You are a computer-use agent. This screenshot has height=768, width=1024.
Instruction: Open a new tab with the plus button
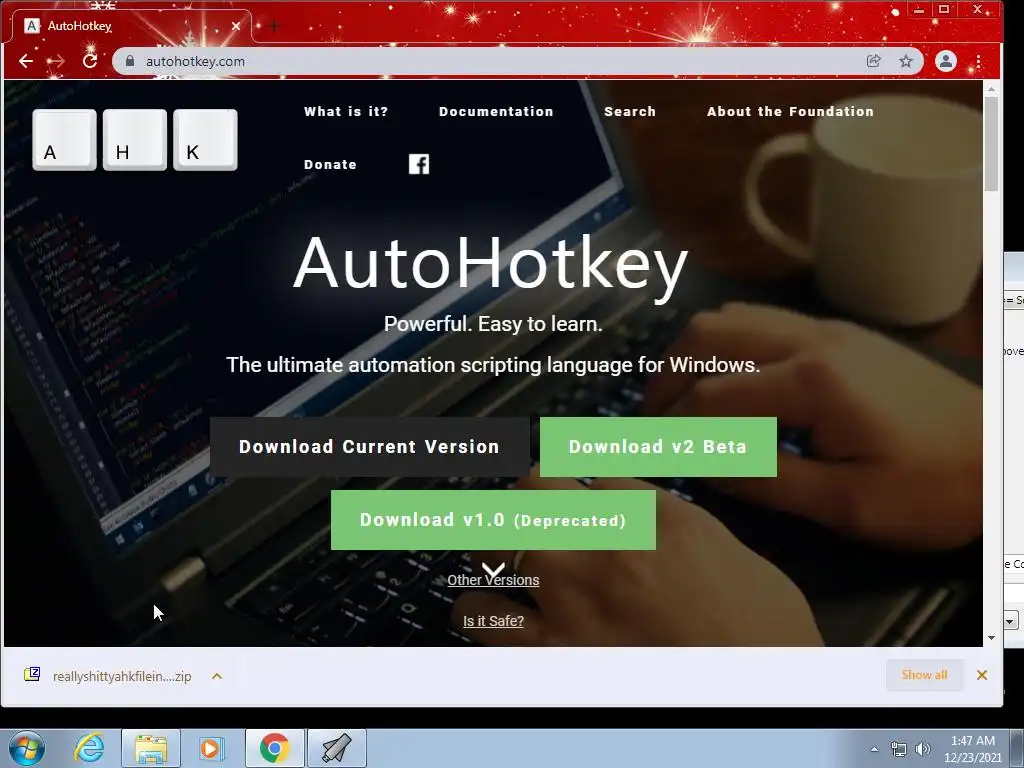coord(274,26)
